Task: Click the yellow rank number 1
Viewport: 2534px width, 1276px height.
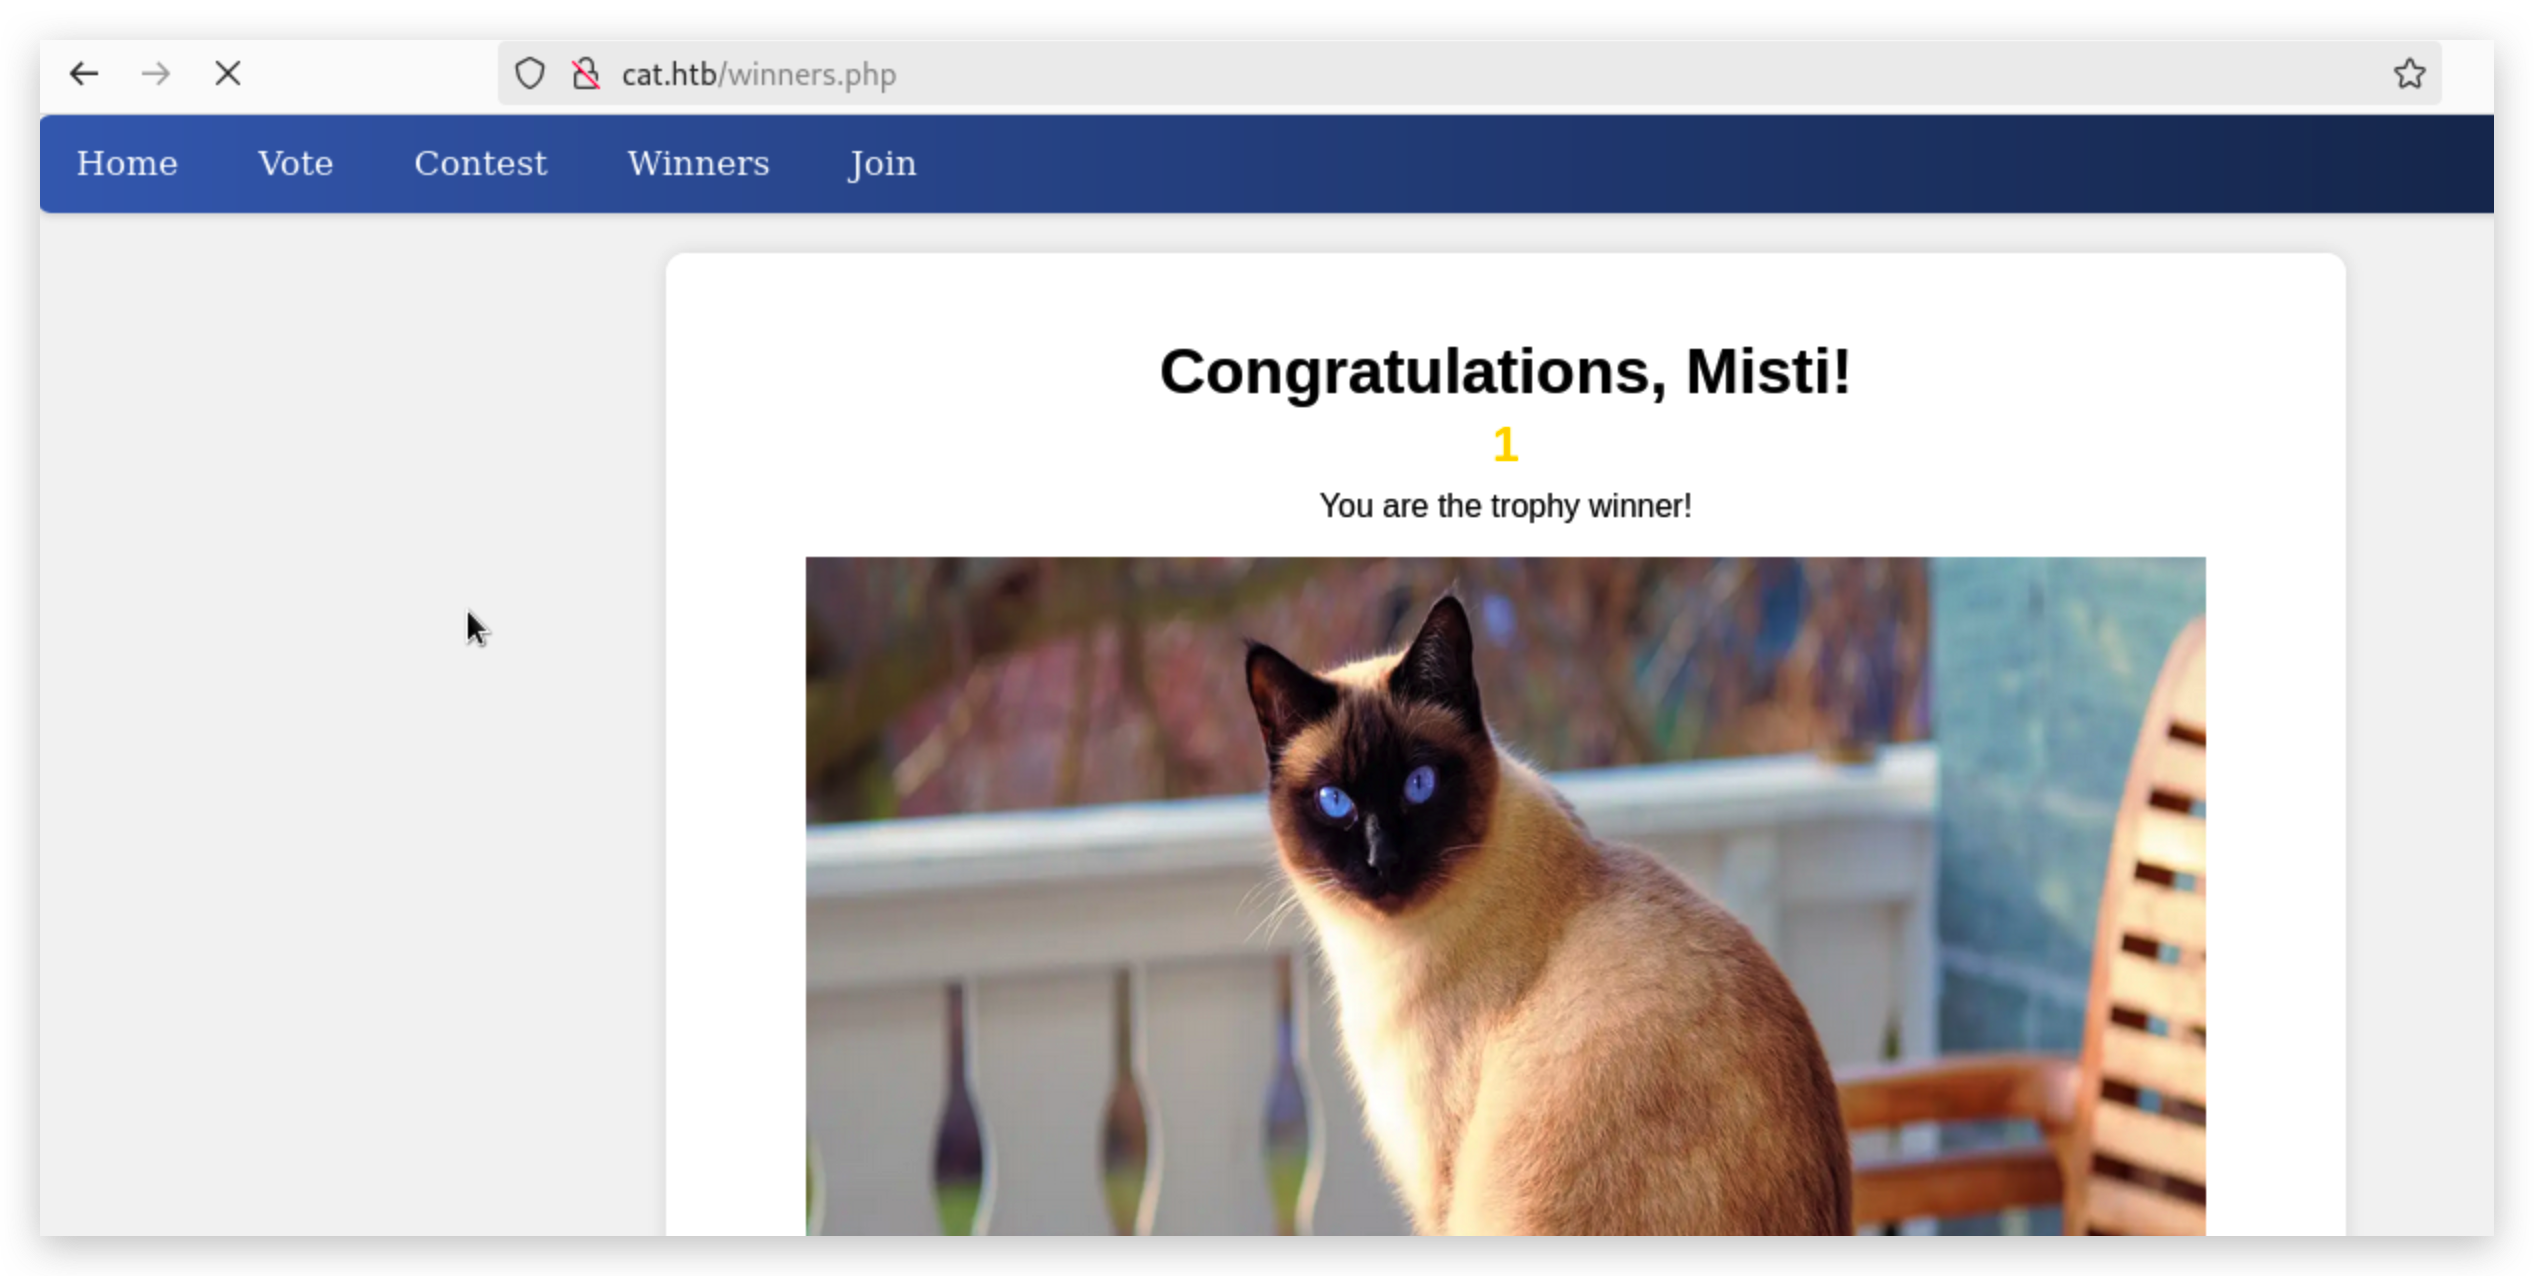Action: [x=1505, y=445]
